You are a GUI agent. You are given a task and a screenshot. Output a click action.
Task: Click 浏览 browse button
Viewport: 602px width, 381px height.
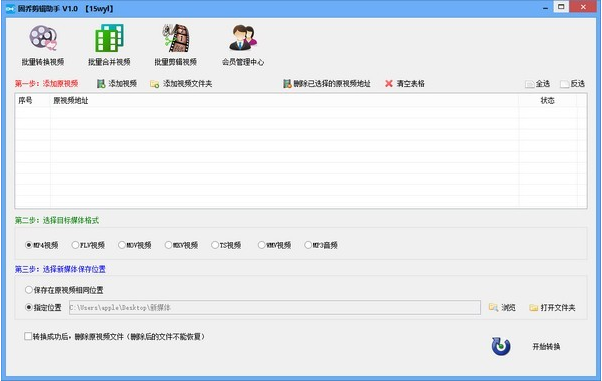click(502, 307)
